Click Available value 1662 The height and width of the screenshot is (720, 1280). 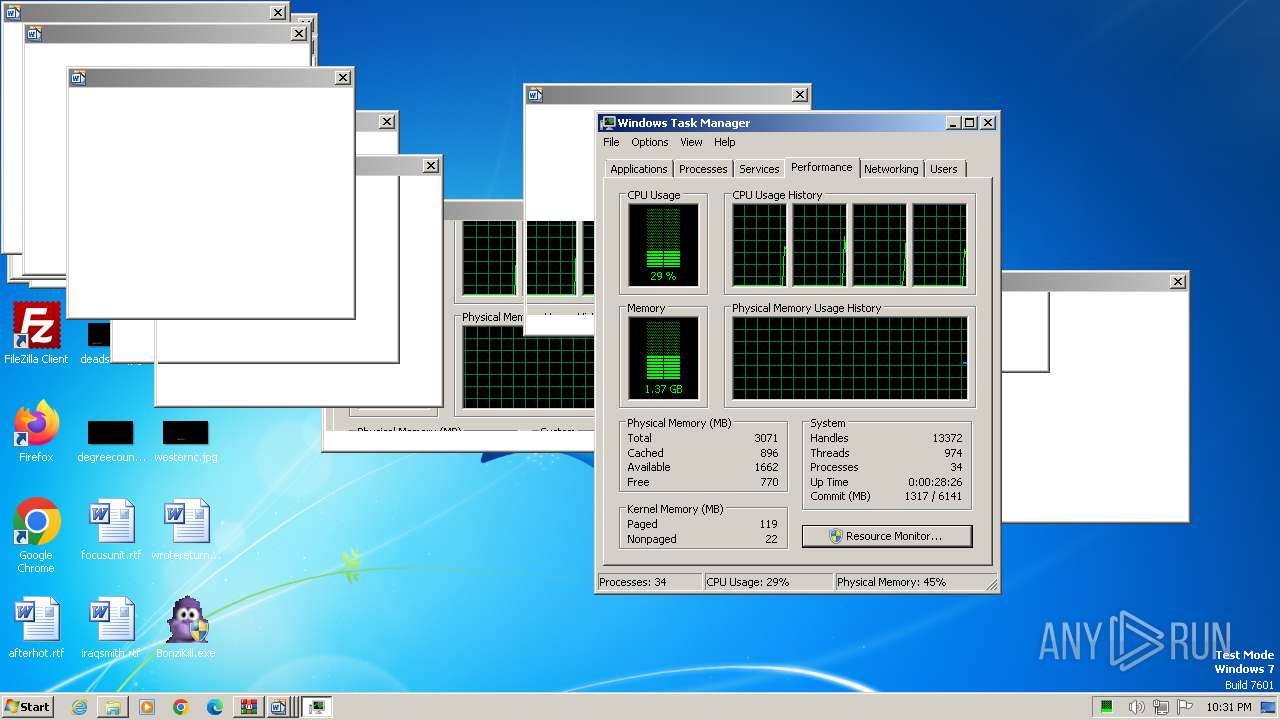tap(766, 467)
